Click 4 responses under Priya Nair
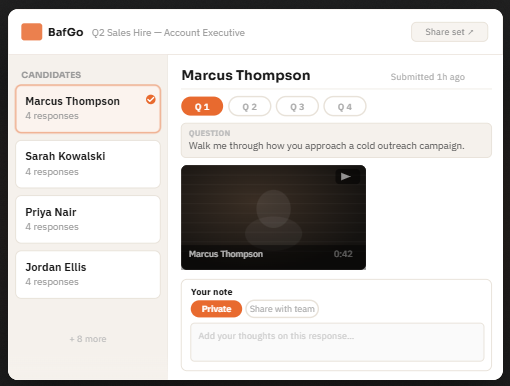The image size is (510, 386). pyautogui.click(x=52, y=227)
